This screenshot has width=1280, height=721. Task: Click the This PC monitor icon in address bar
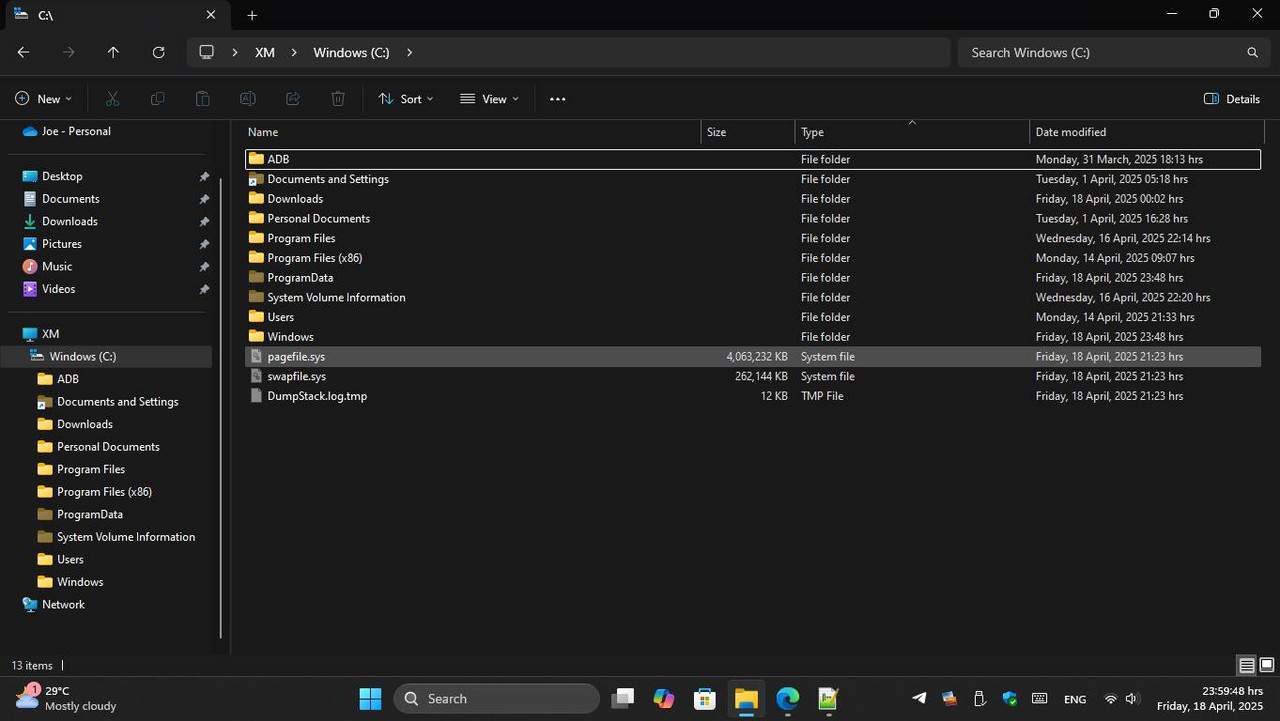207,52
